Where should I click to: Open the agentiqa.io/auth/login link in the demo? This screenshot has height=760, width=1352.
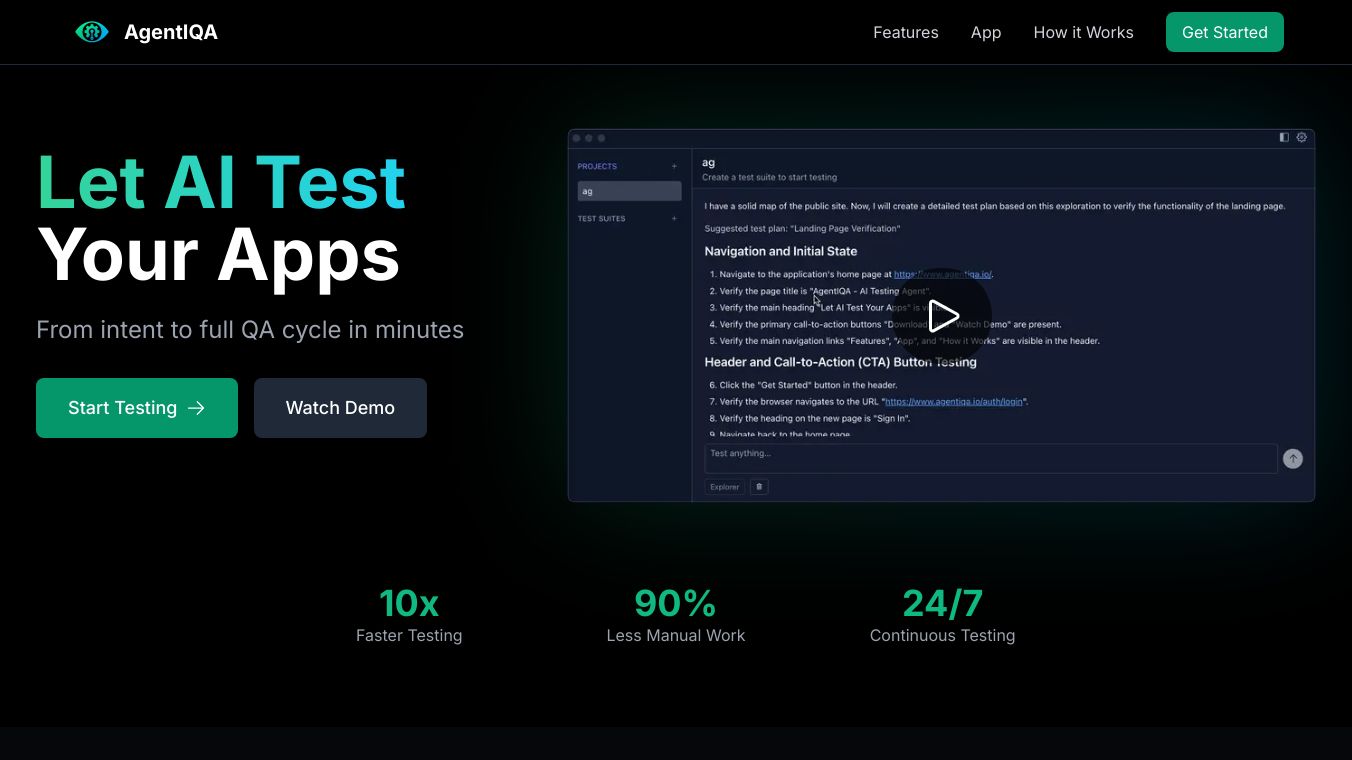pos(954,402)
